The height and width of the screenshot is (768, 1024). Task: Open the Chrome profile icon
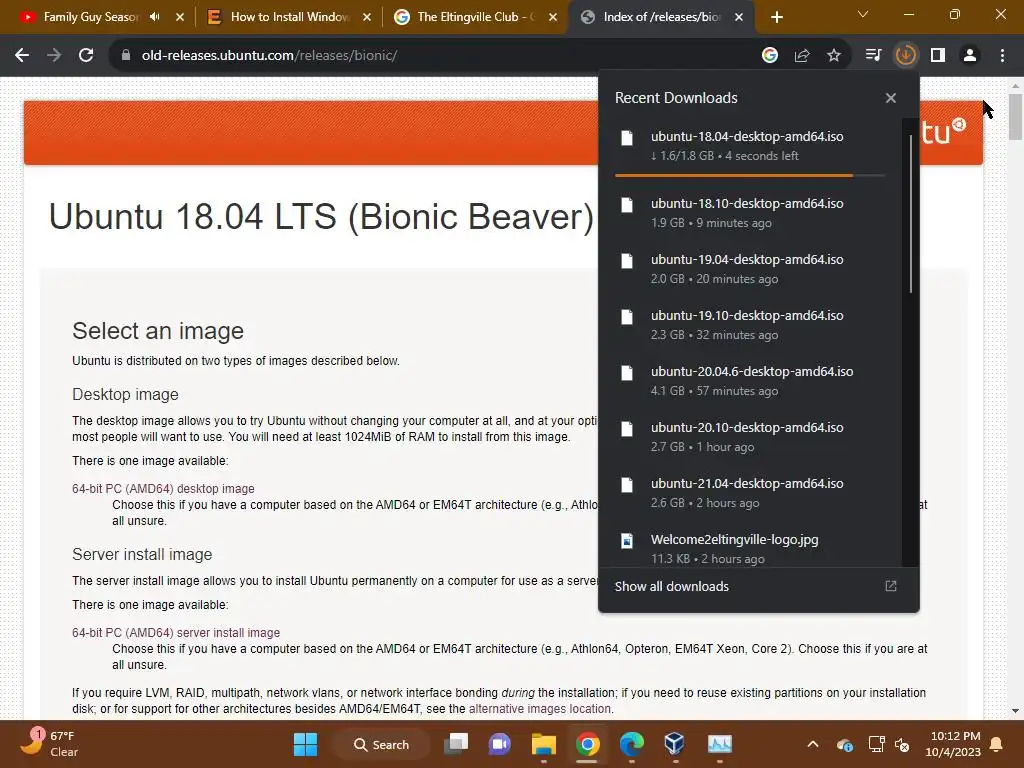point(970,56)
